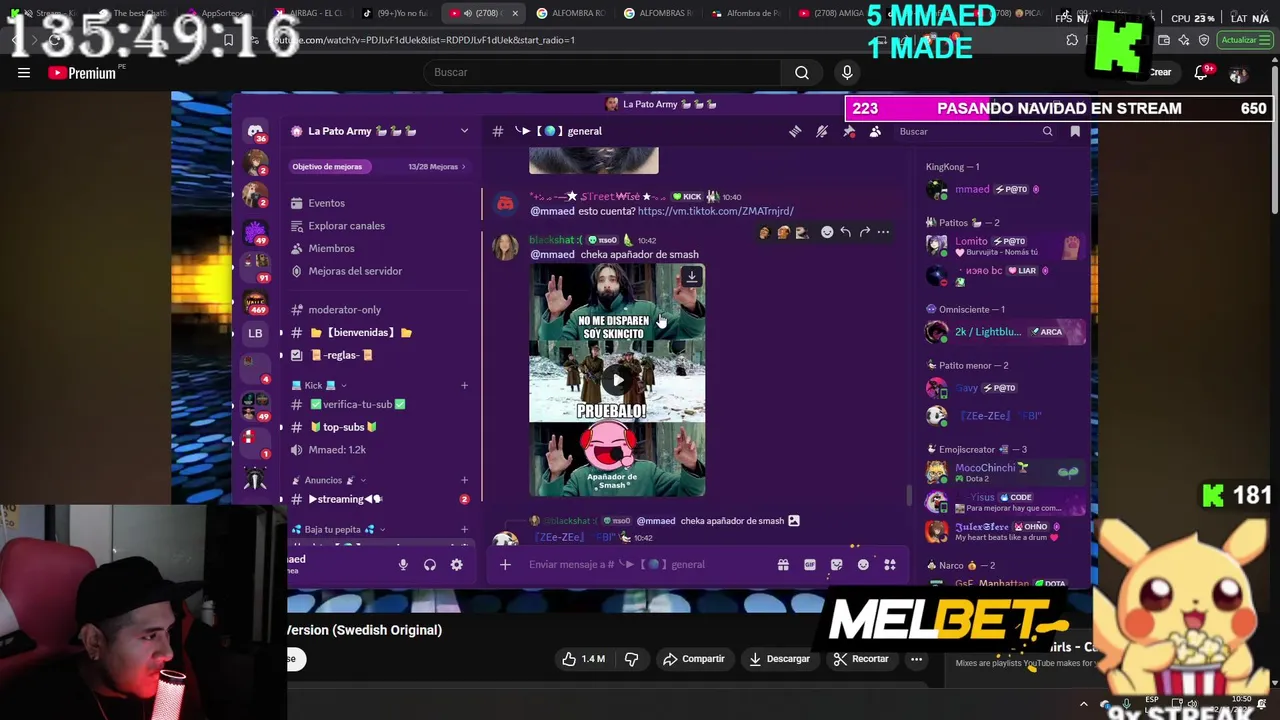Viewport: 1280px width, 720px height.
Task: Open Mejoras del servidor
Action: [355, 271]
